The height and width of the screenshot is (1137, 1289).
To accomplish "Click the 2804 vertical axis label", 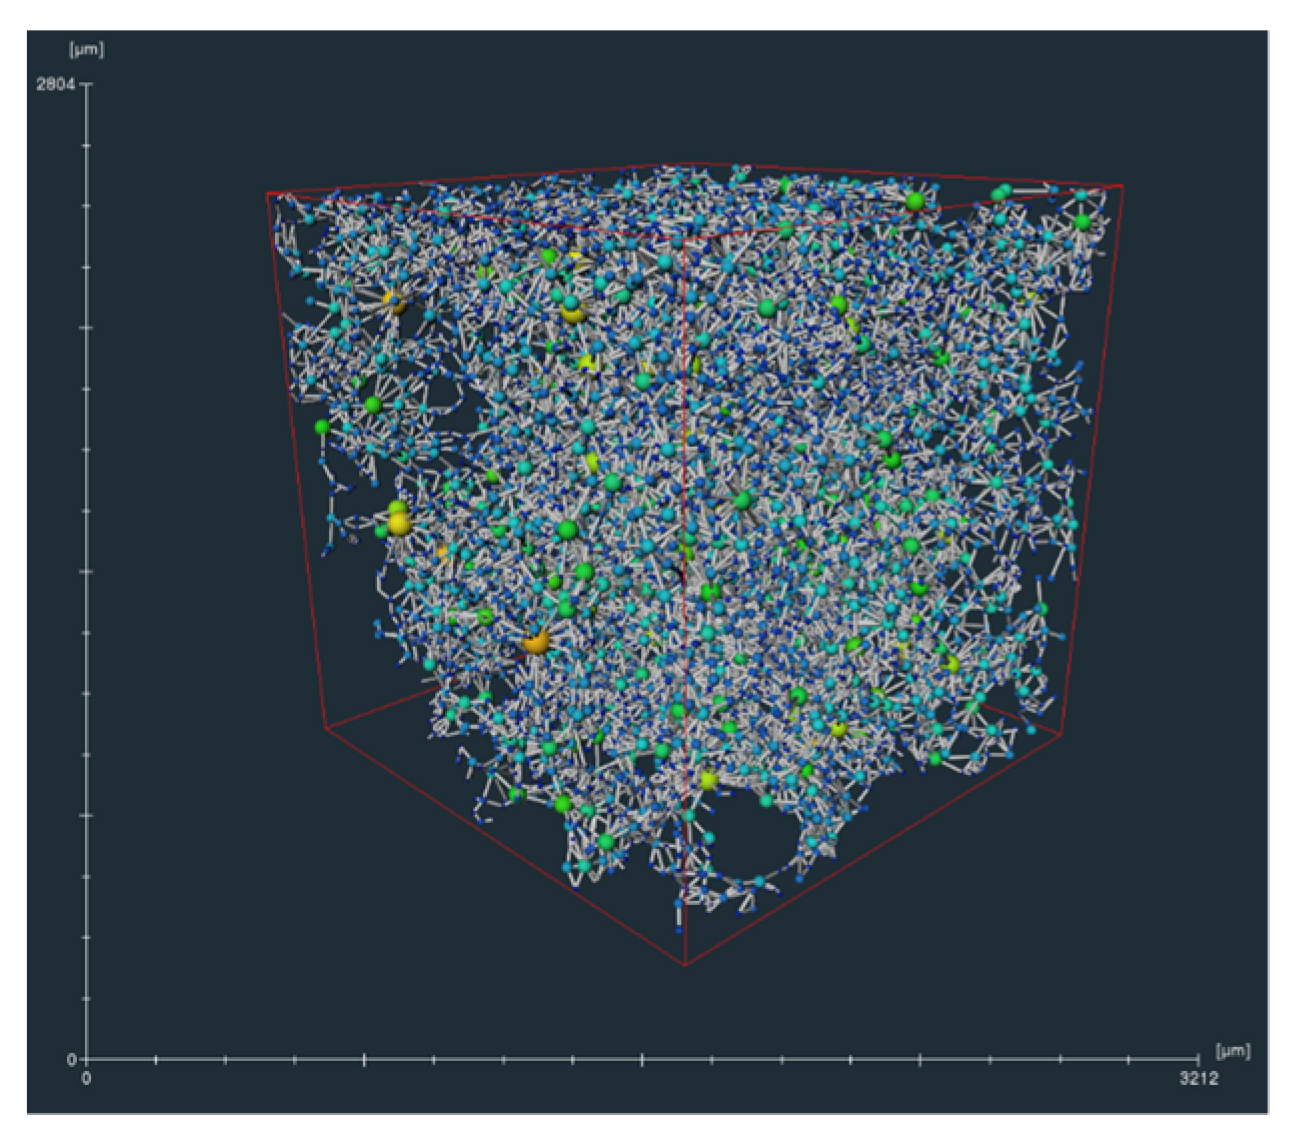I will (x=56, y=84).
